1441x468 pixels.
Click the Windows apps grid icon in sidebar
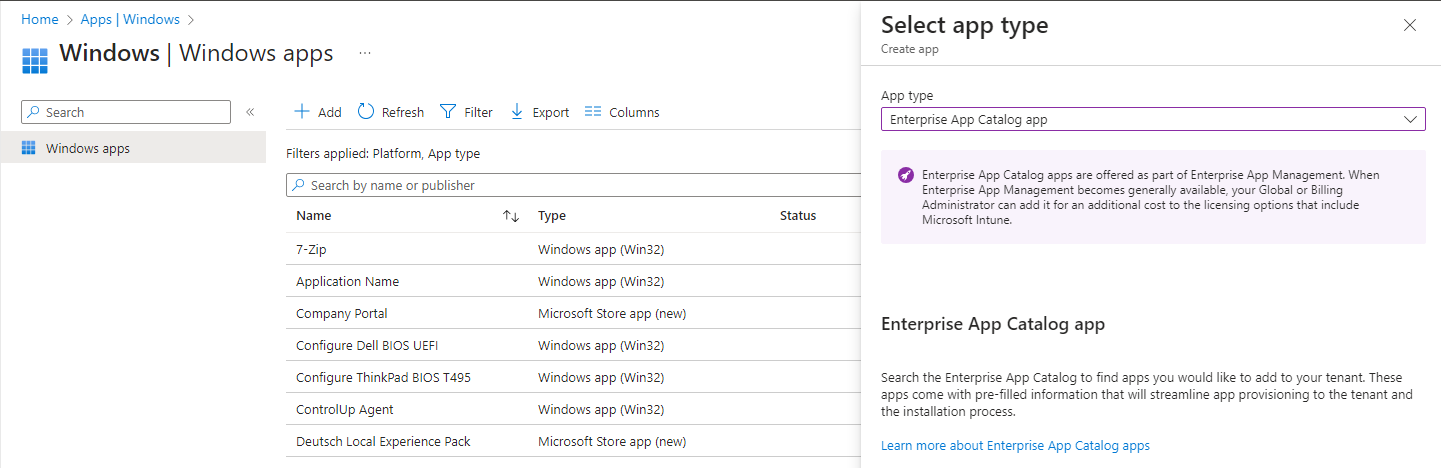pos(28,148)
